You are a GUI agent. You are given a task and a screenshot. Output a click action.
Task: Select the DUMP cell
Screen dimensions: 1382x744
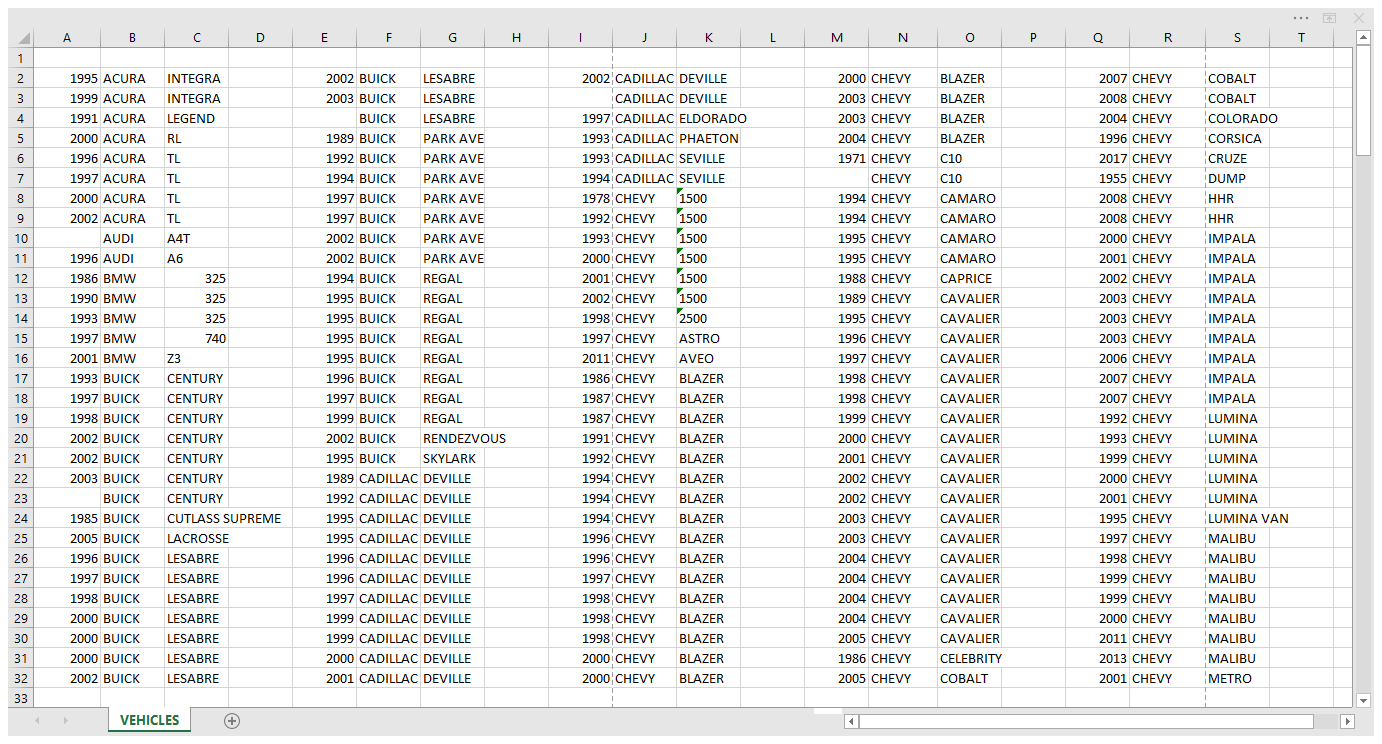[1238, 178]
